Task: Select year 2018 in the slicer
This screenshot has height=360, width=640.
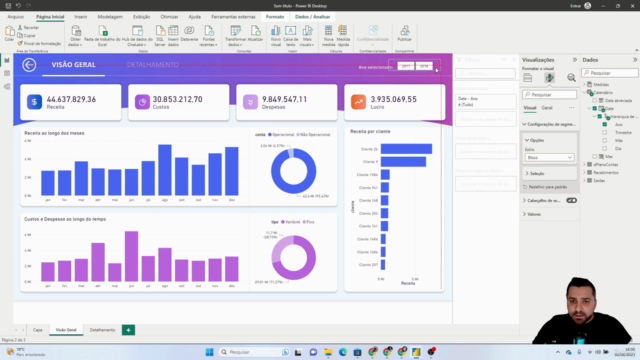Action: tap(424, 66)
